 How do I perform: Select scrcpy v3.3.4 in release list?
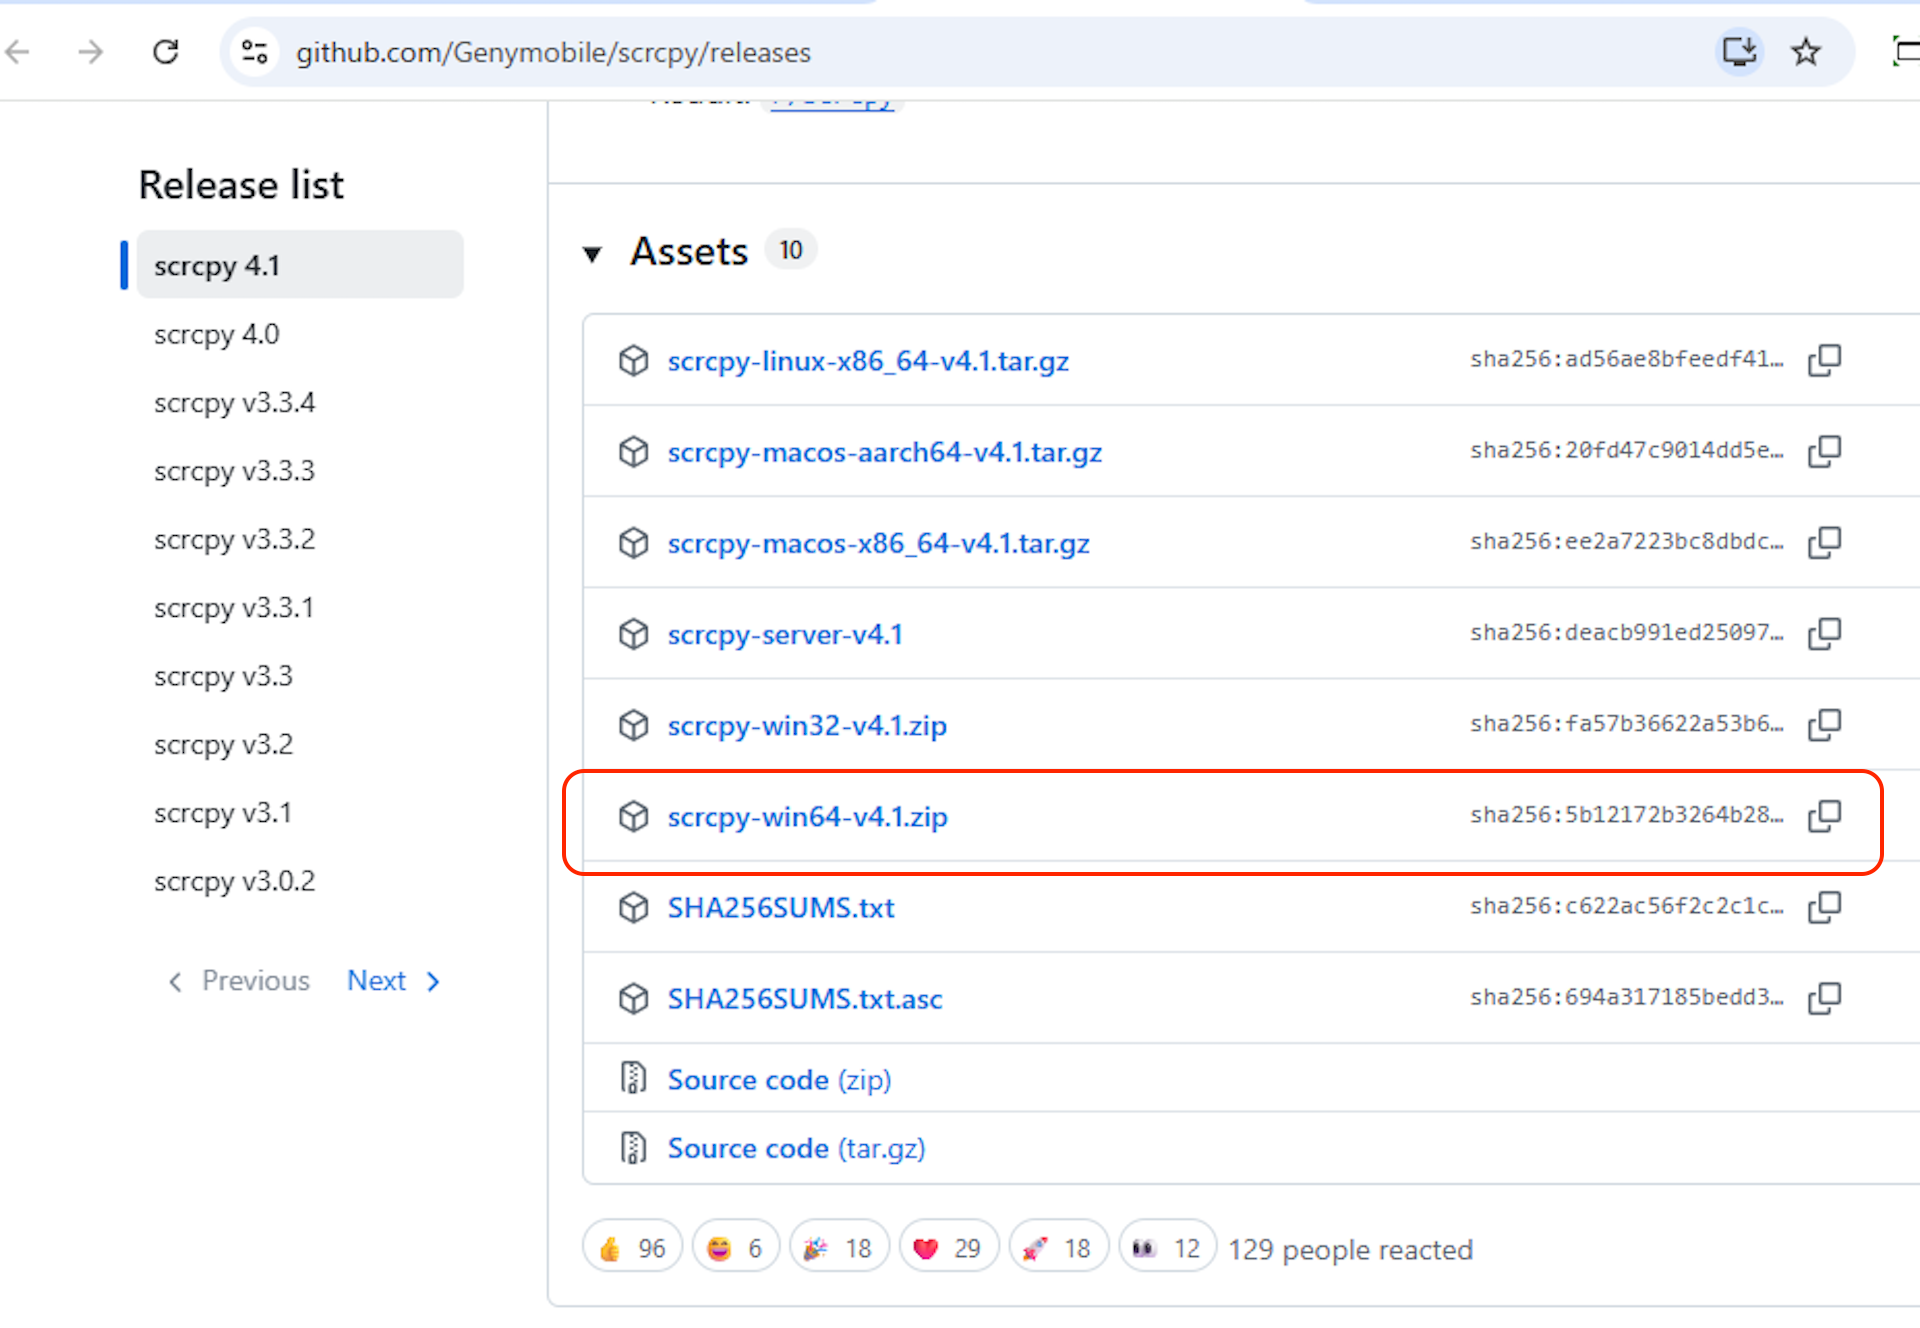pos(234,402)
